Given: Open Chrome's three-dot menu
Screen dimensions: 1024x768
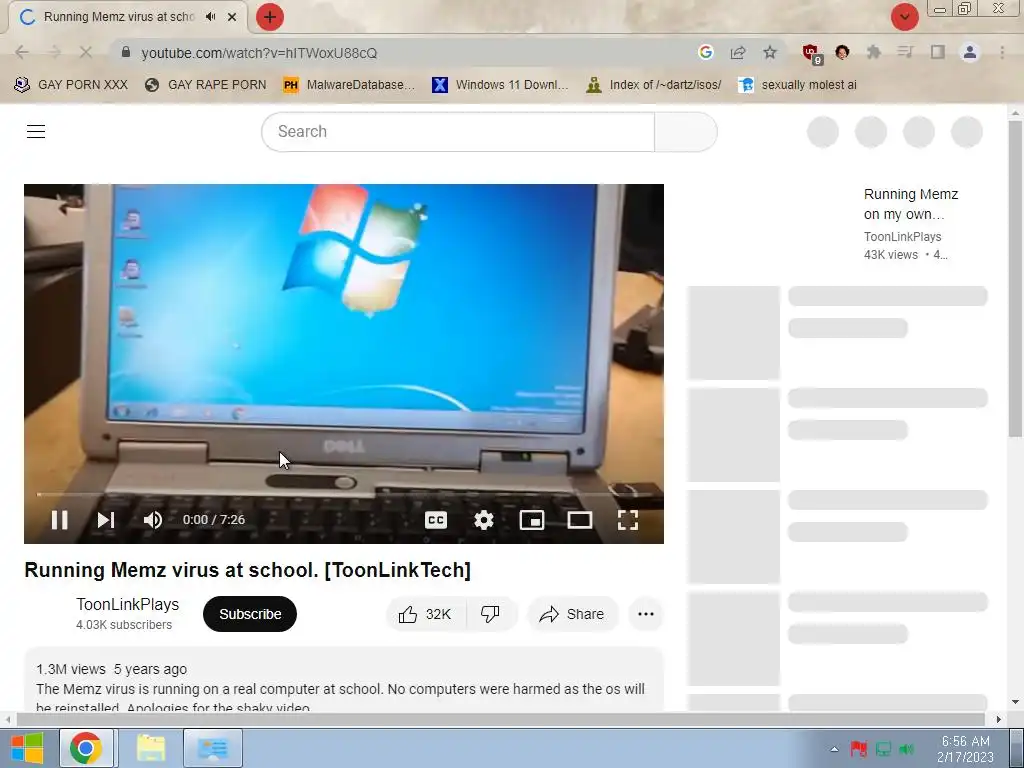Looking at the screenshot, I should pos(1002,52).
